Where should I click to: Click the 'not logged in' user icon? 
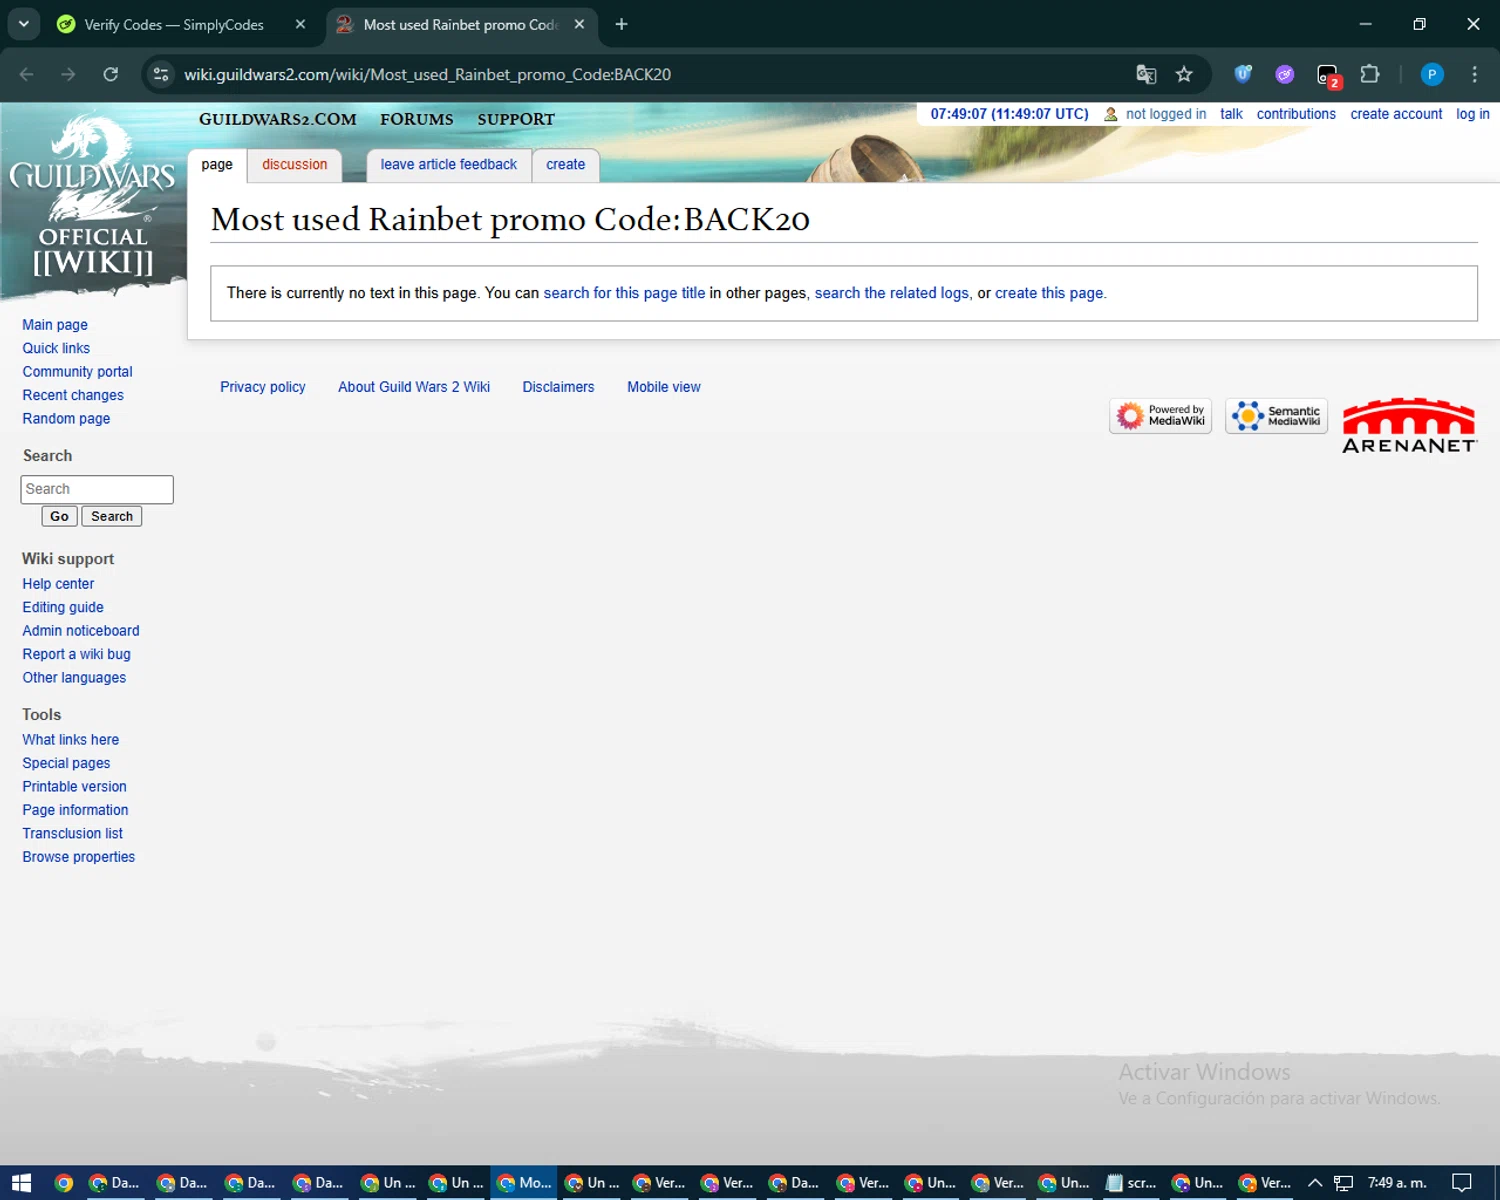[1110, 114]
